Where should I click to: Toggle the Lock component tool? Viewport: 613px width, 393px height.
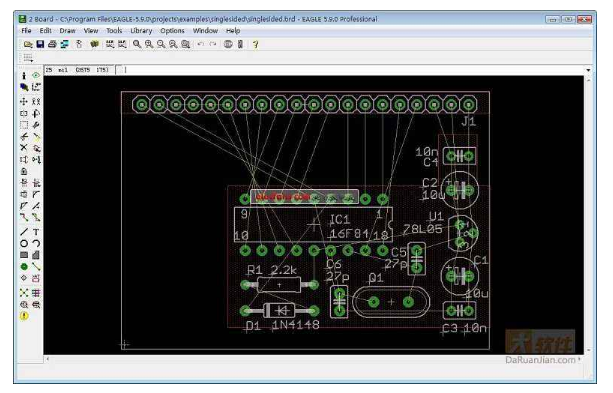[x=24, y=171]
